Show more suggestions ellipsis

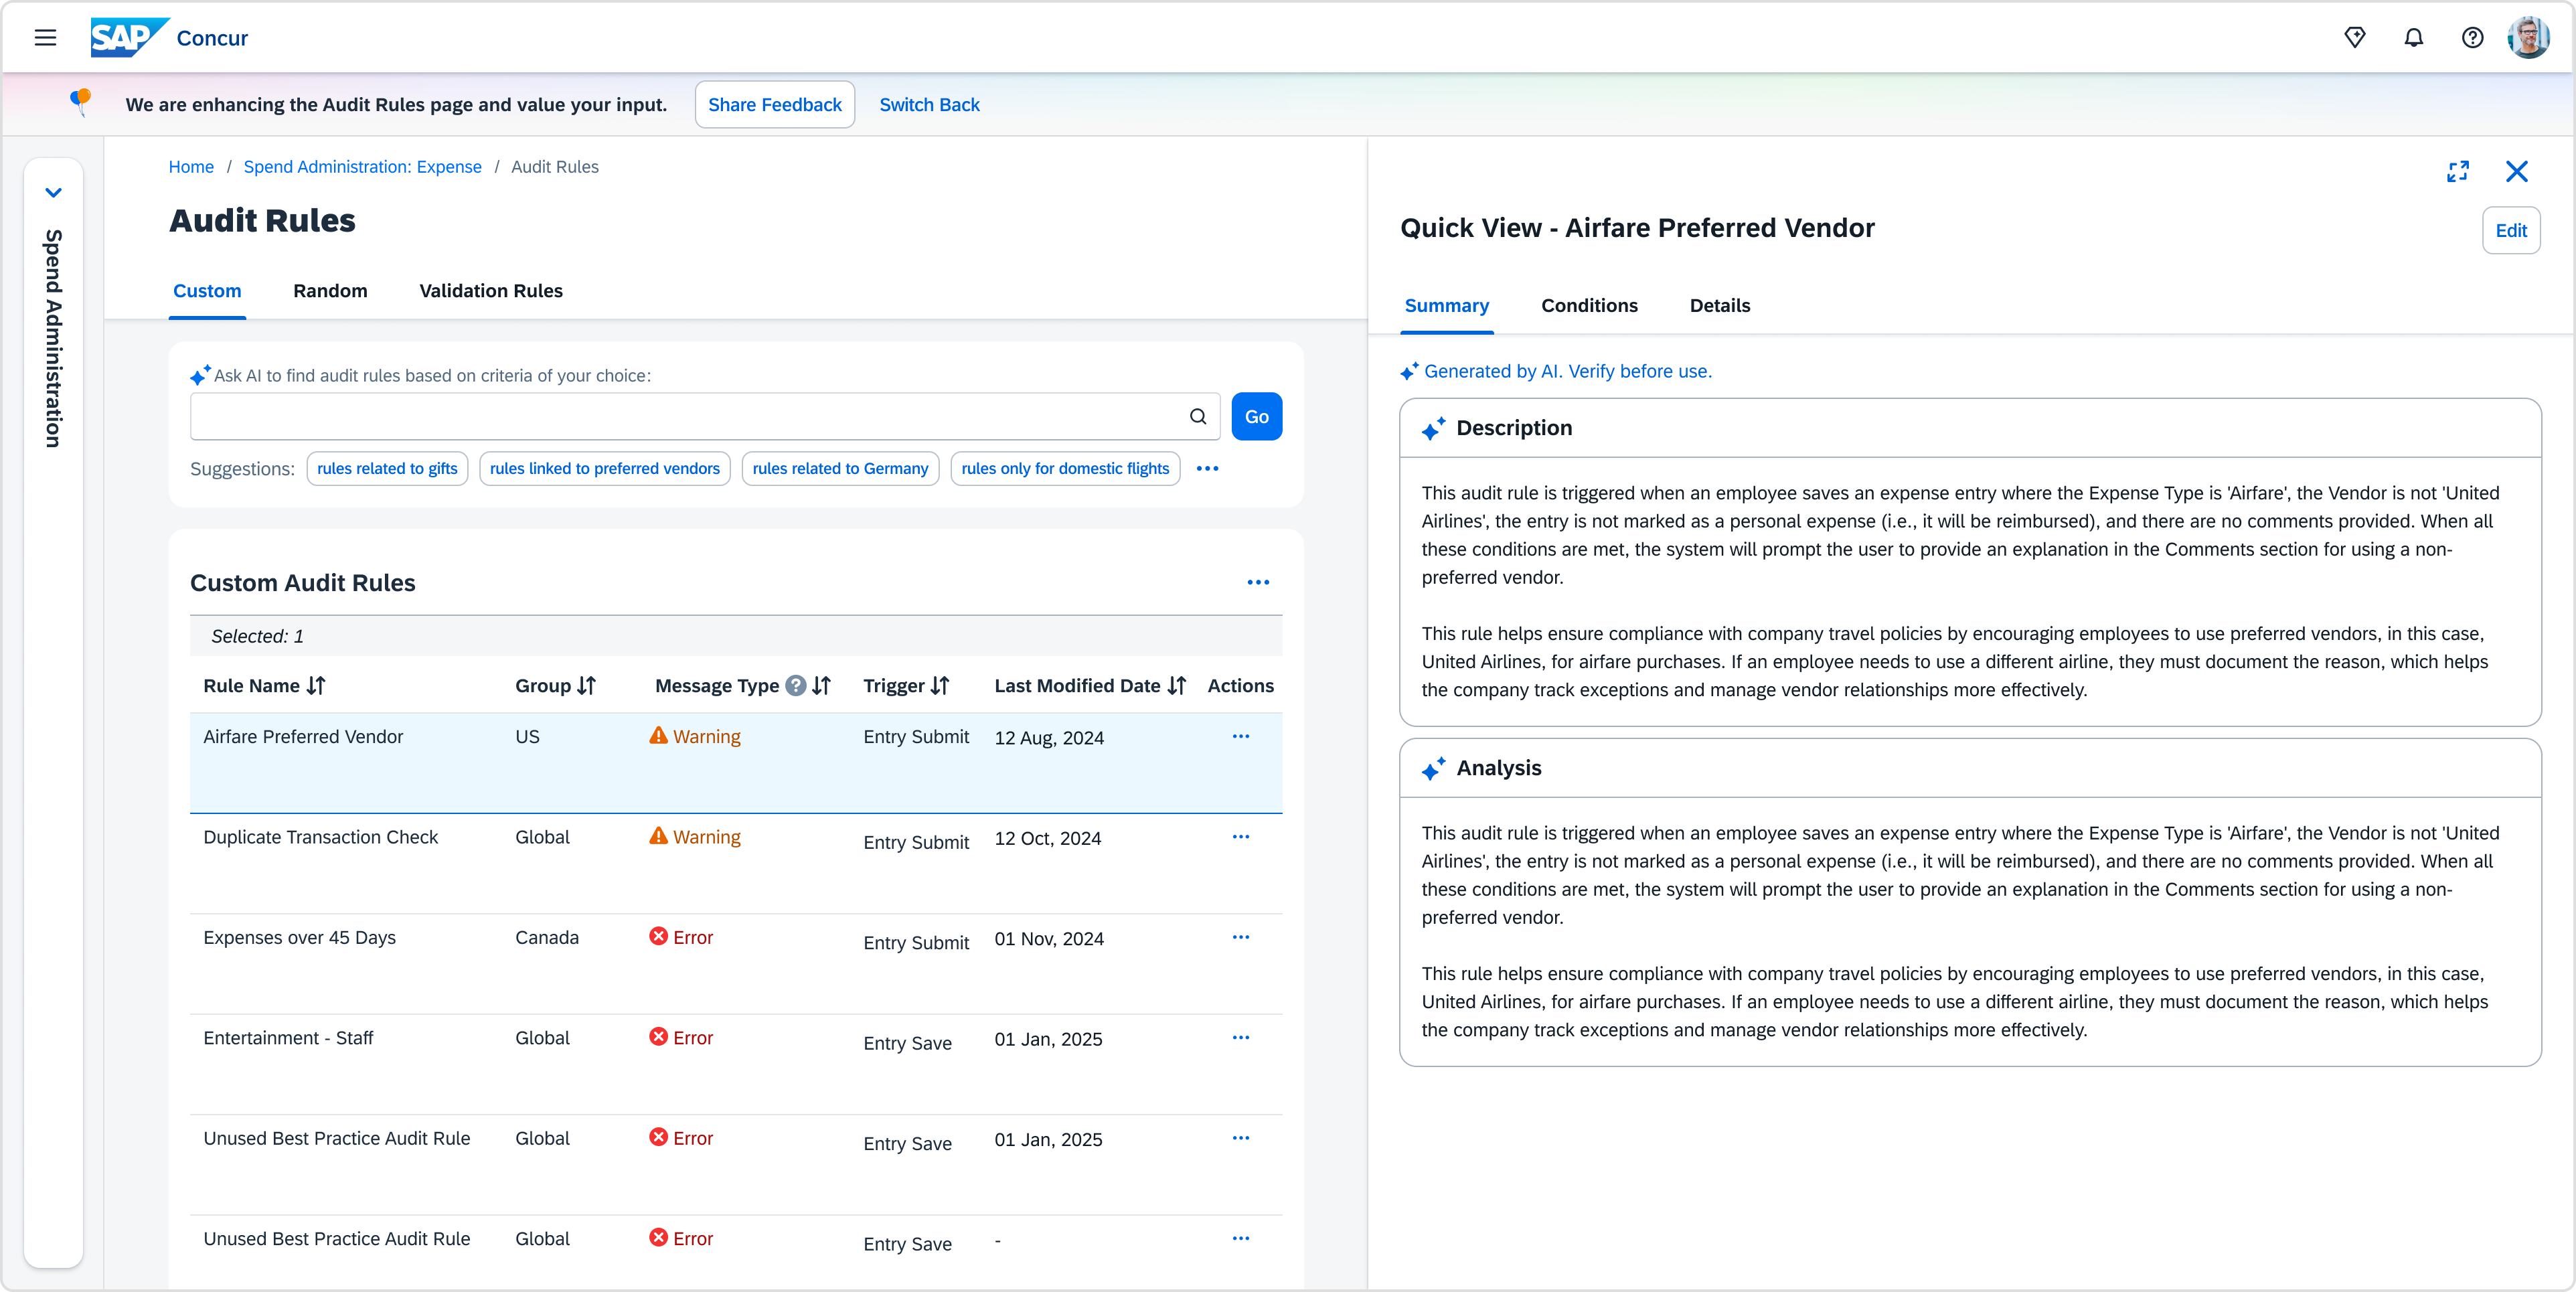click(1207, 469)
